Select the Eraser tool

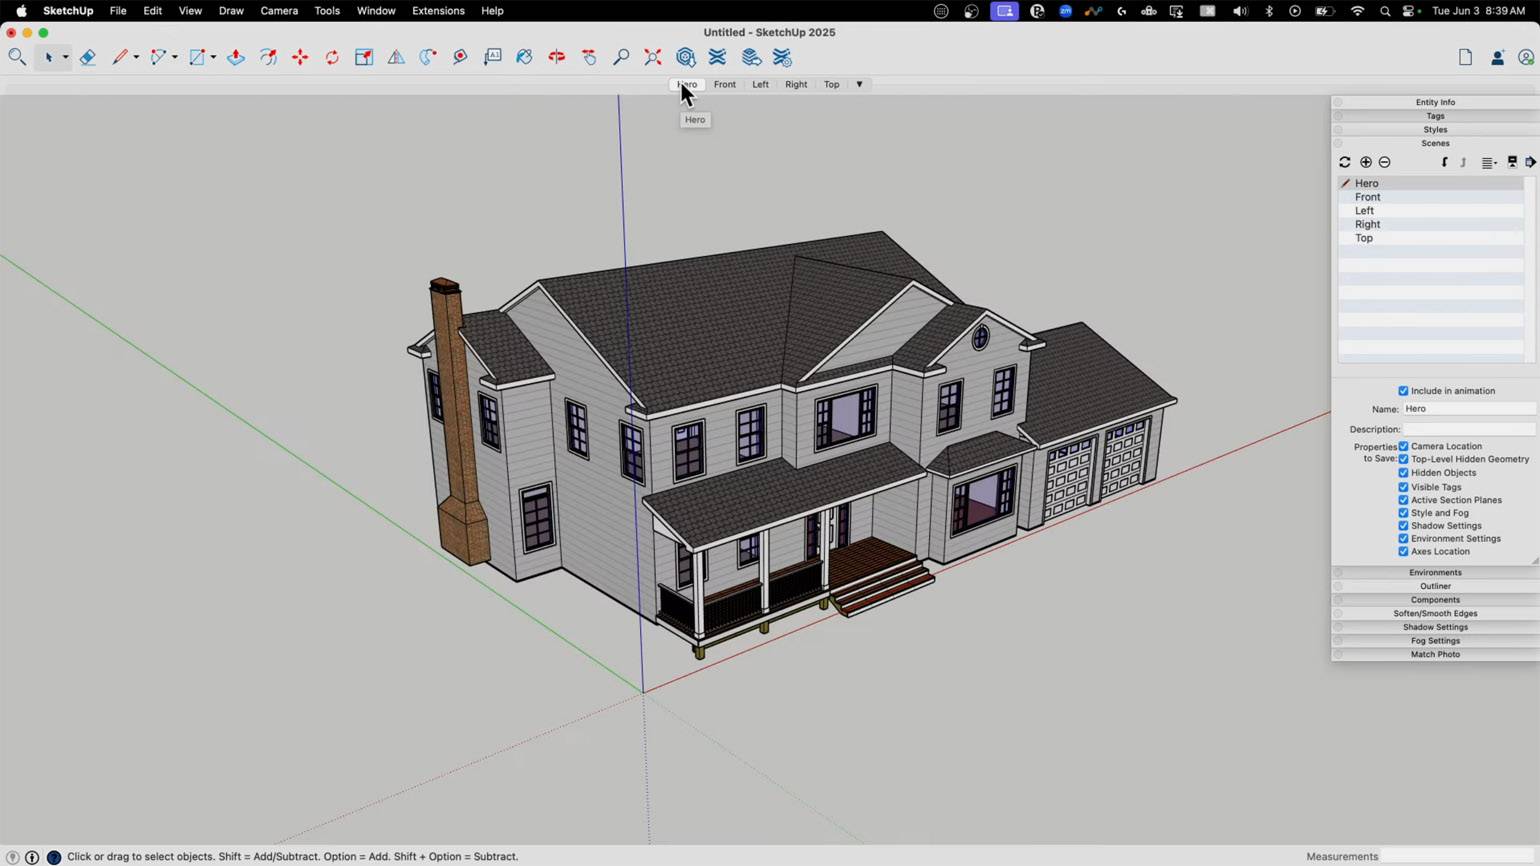point(88,58)
